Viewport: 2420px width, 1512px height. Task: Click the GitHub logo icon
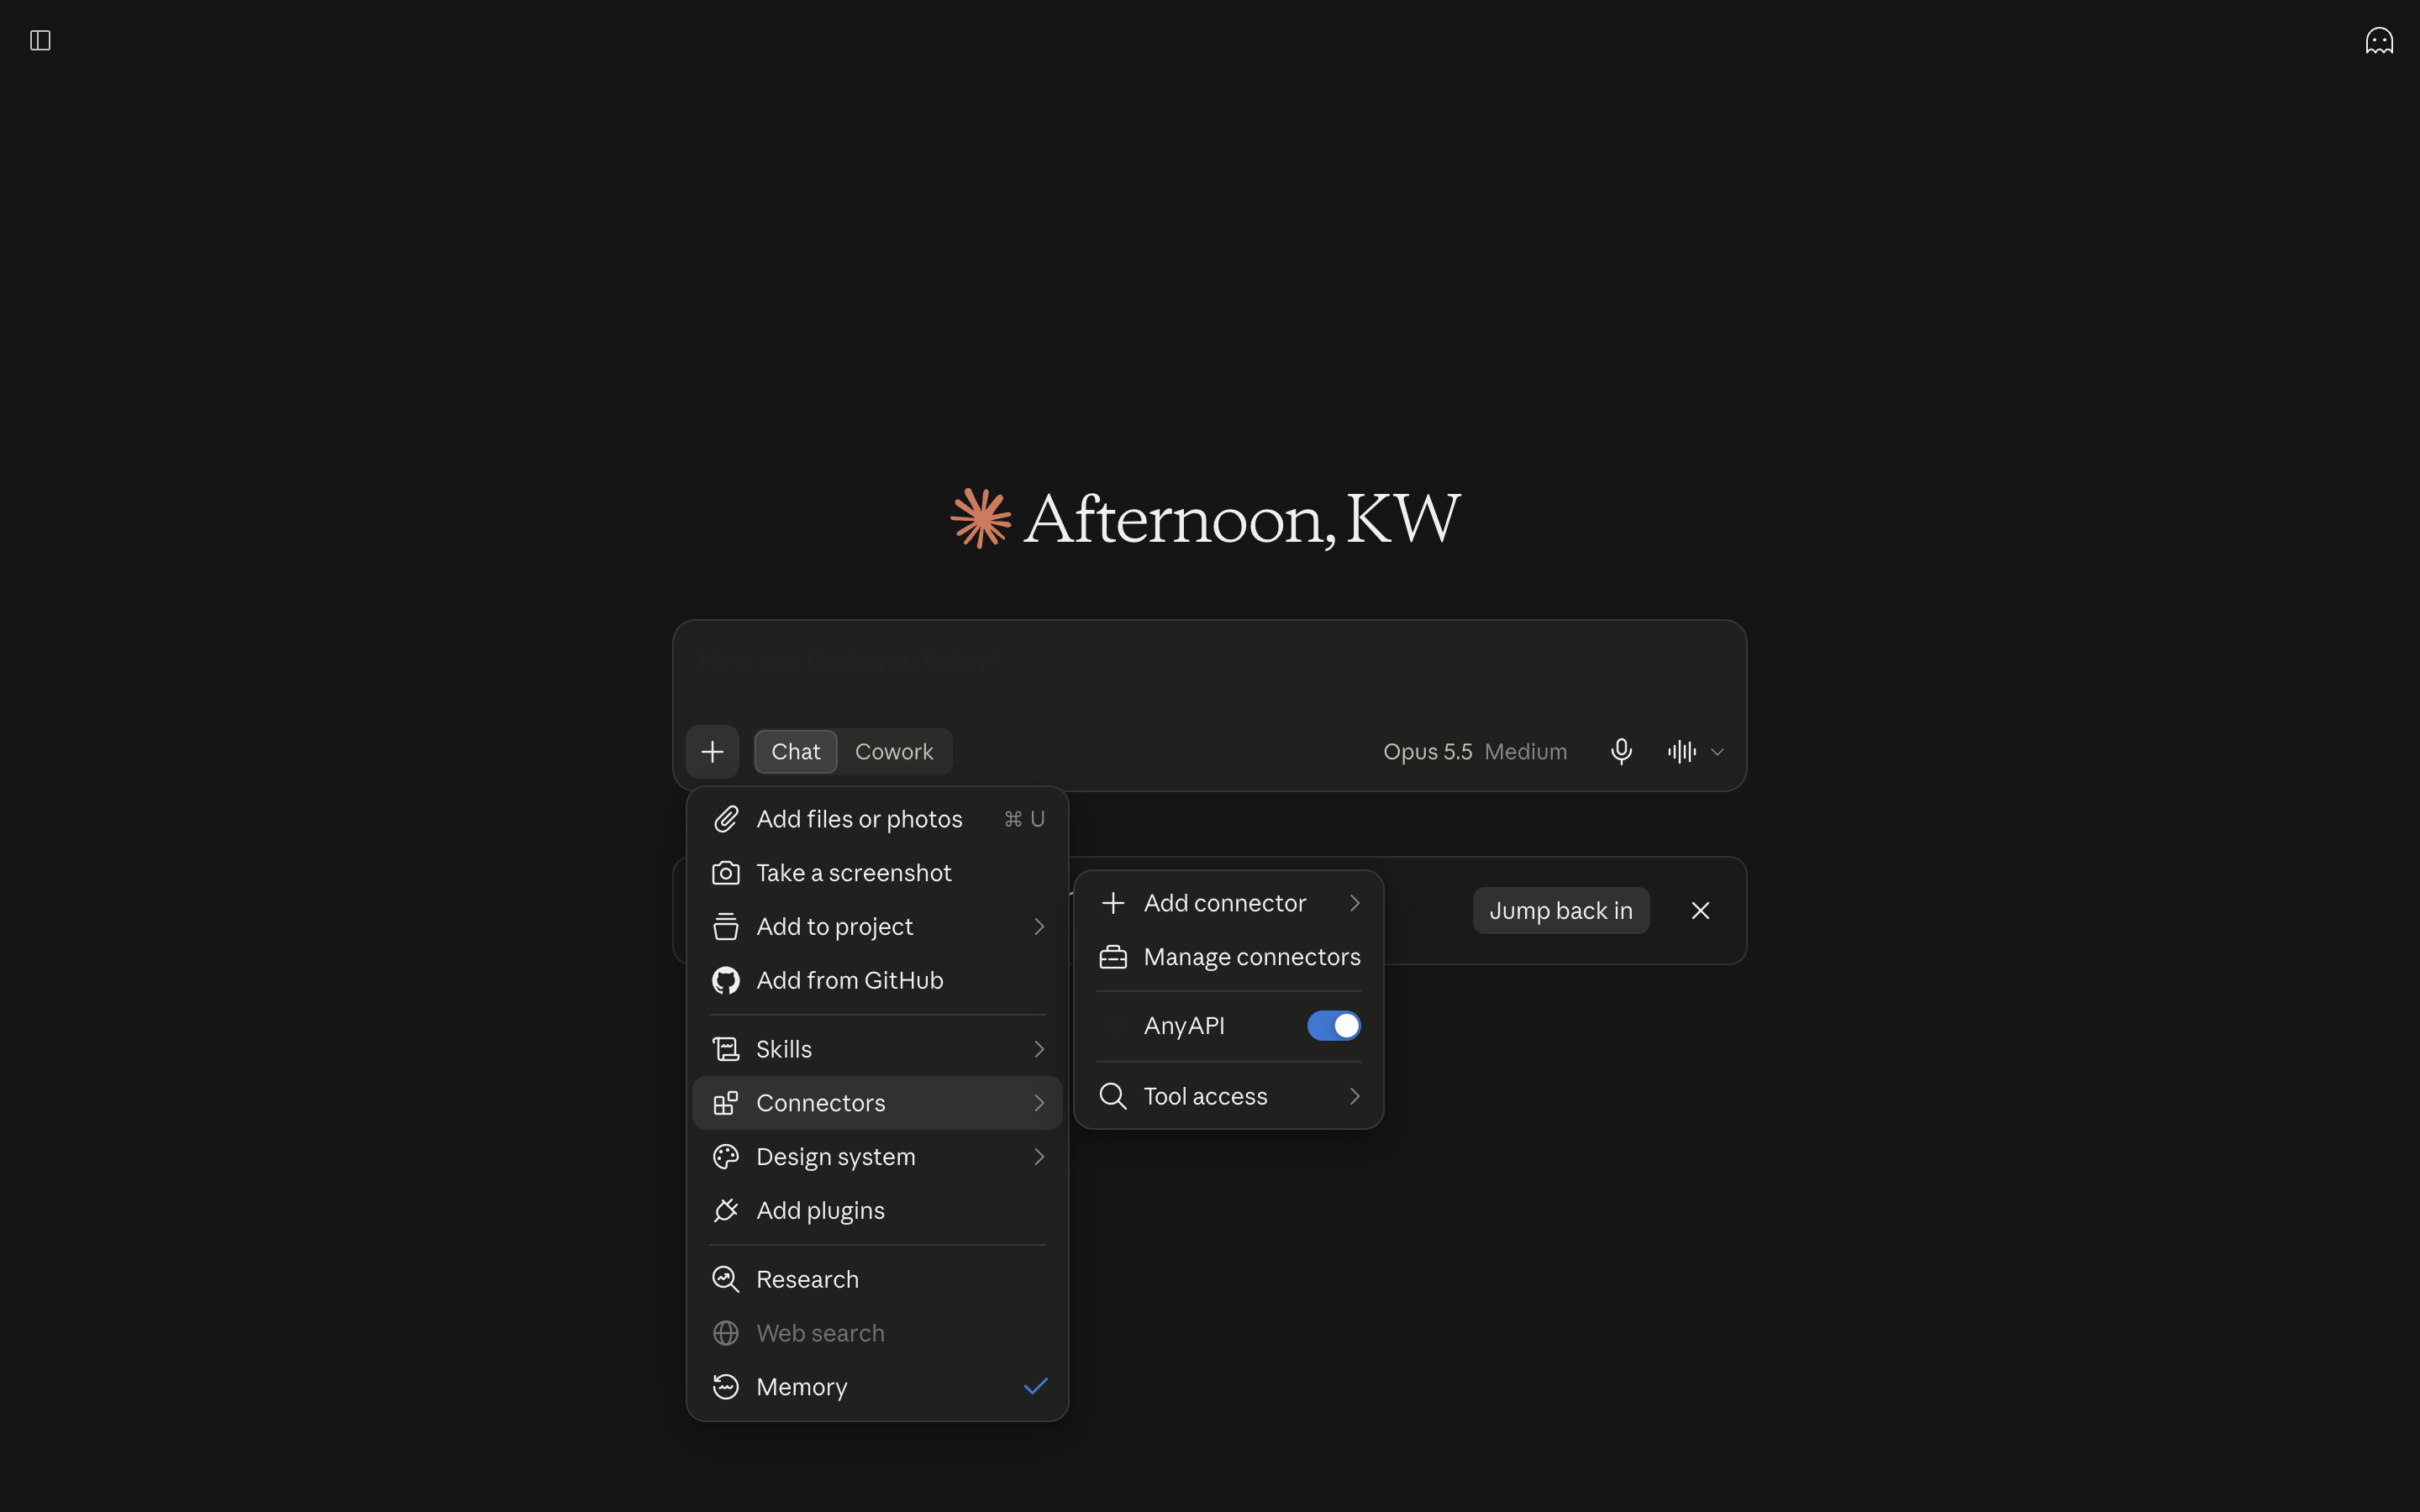[x=726, y=980]
